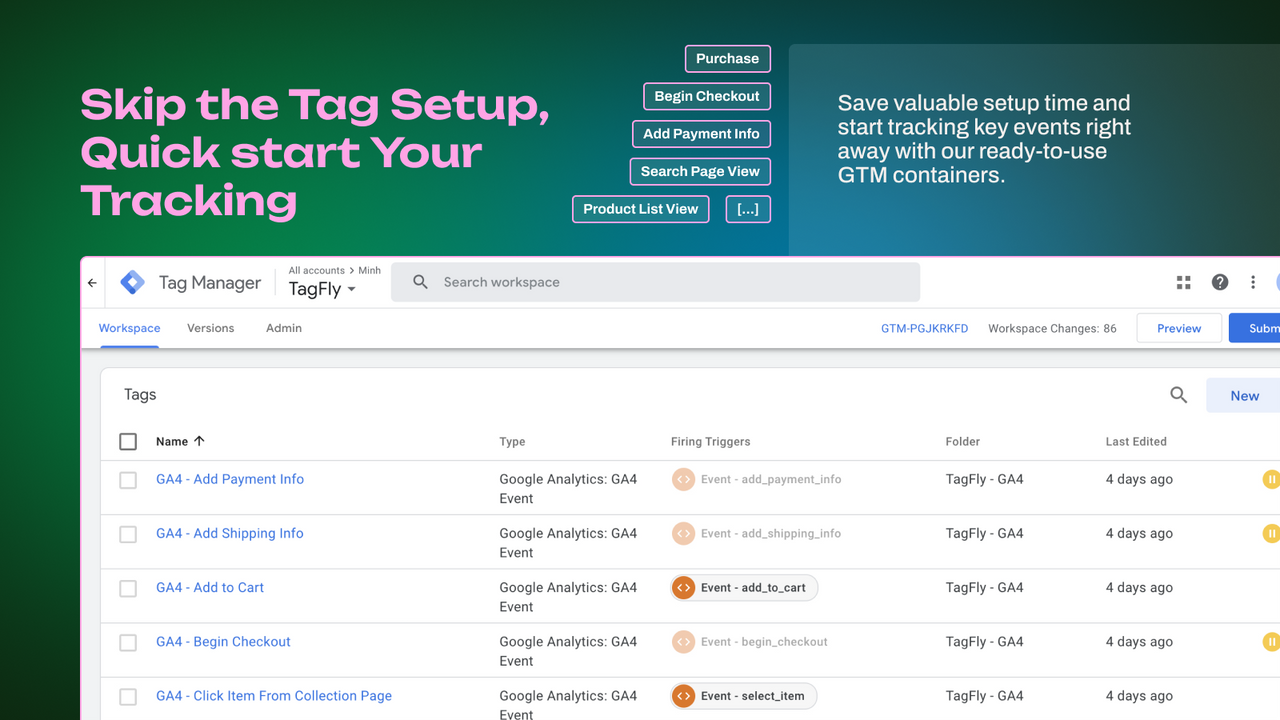Click the Event - select_item trigger chip
This screenshot has width=1280, height=720.
(743, 695)
